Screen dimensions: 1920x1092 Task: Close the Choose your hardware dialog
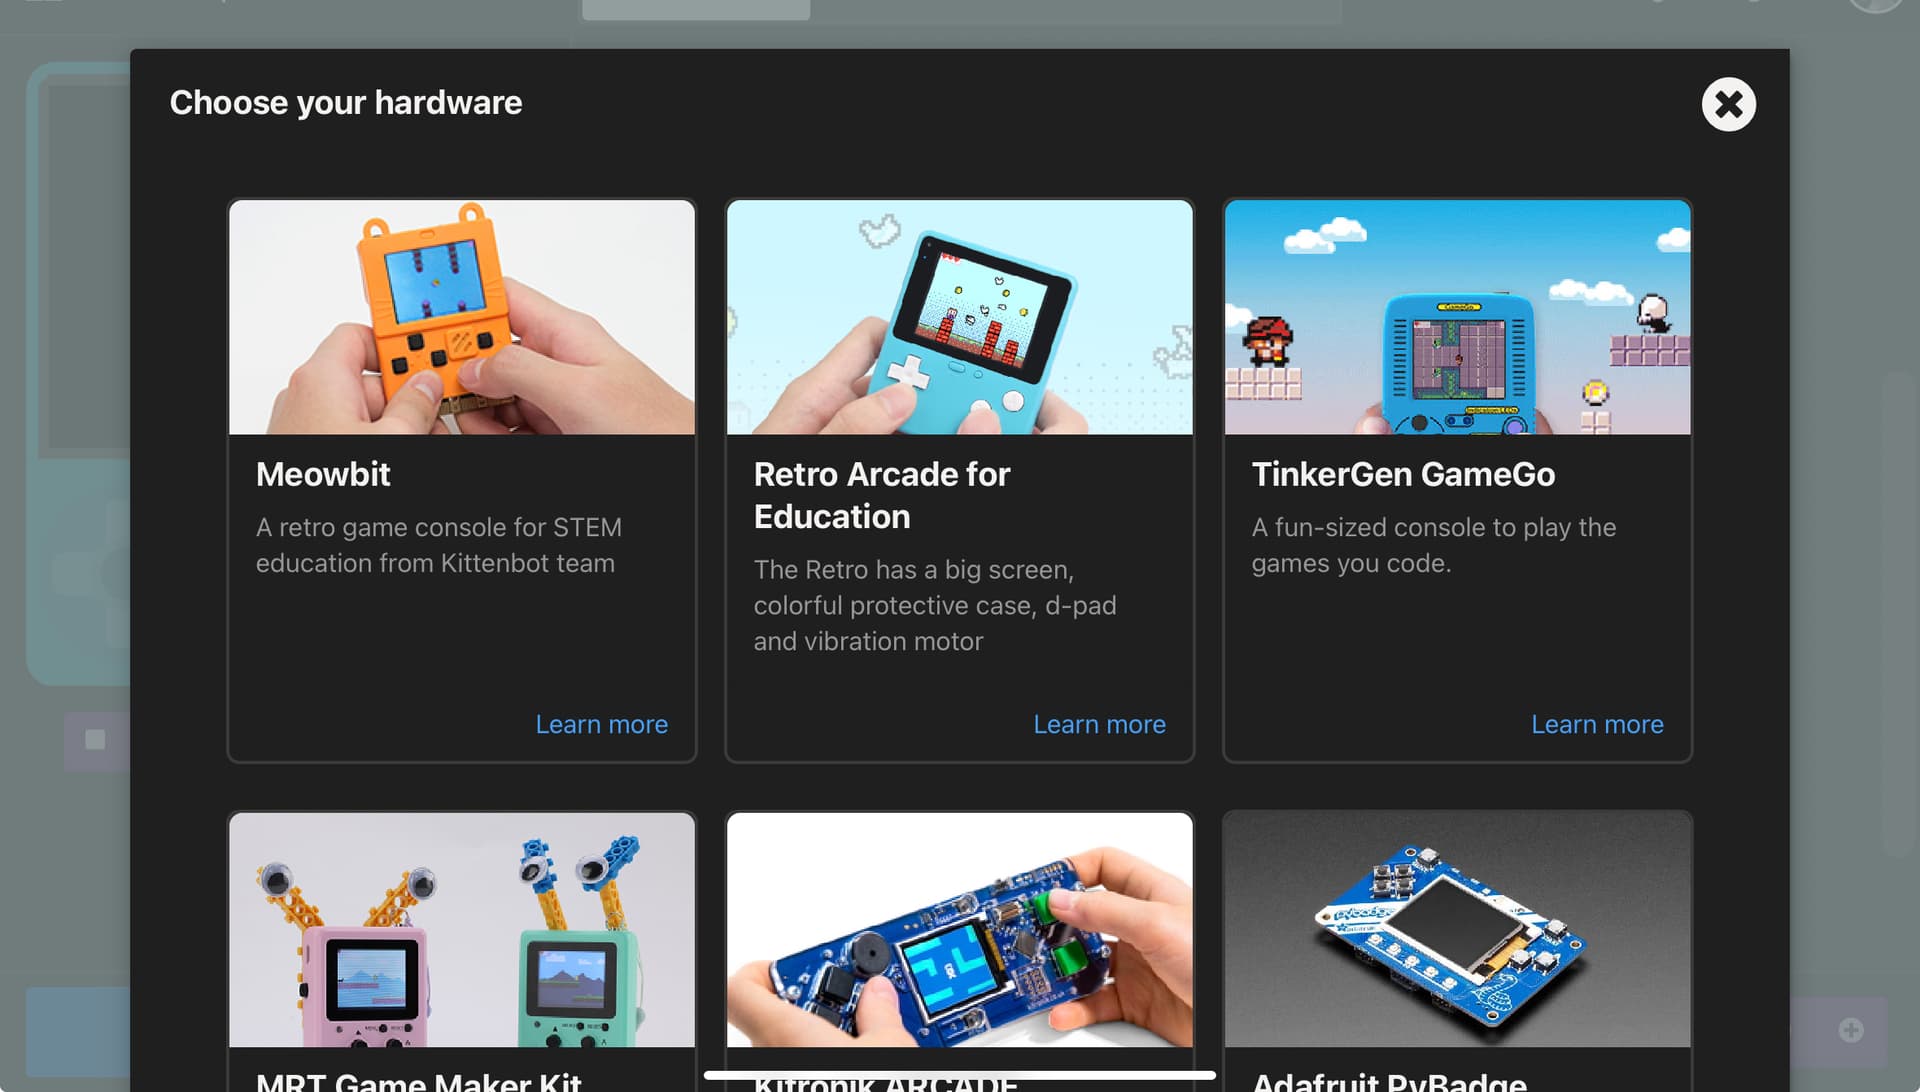(x=1728, y=104)
